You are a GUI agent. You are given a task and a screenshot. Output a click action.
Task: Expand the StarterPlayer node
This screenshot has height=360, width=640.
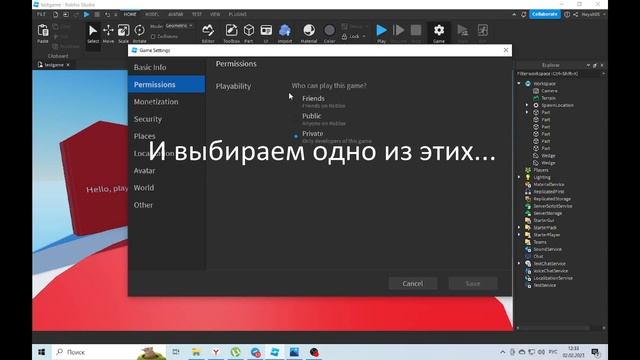point(519,235)
